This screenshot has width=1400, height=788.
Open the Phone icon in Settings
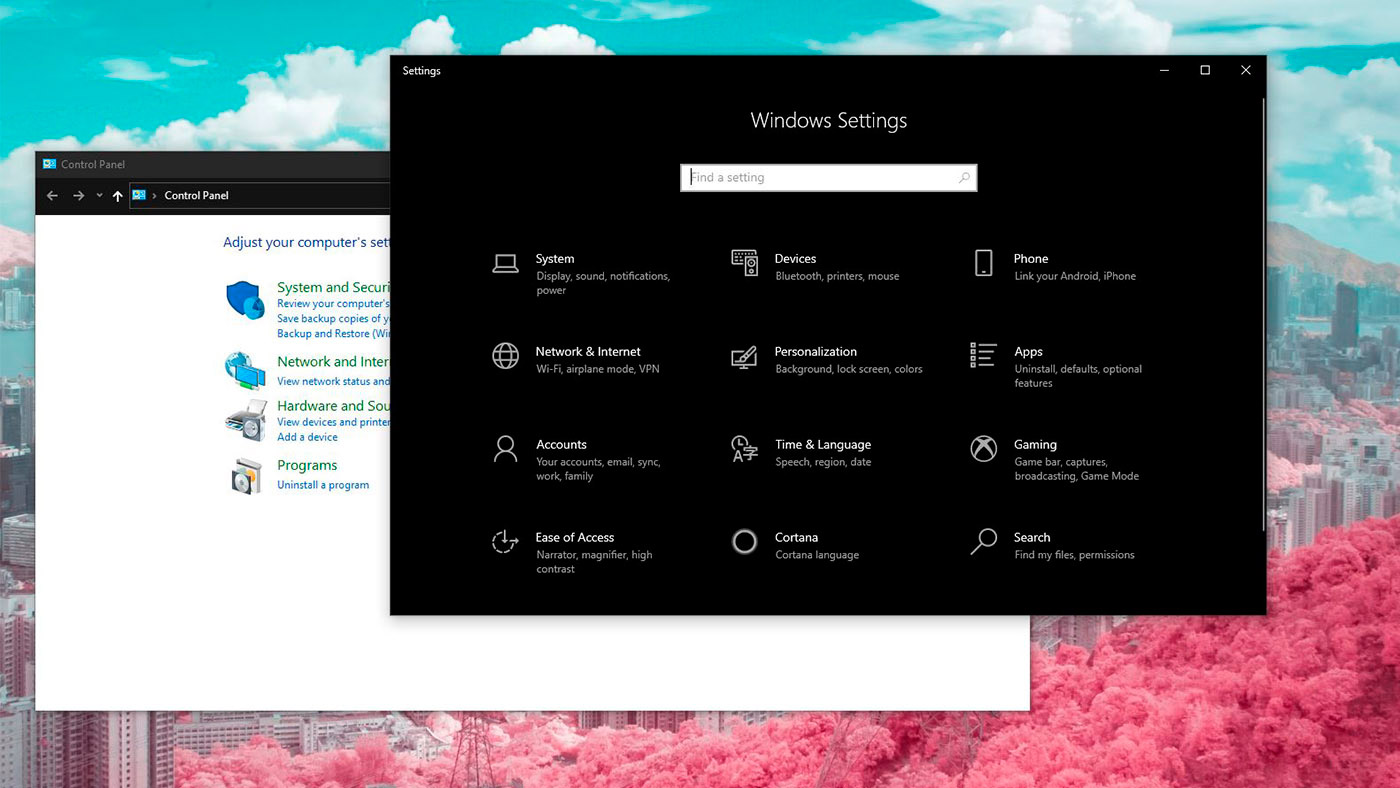pos(984,263)
